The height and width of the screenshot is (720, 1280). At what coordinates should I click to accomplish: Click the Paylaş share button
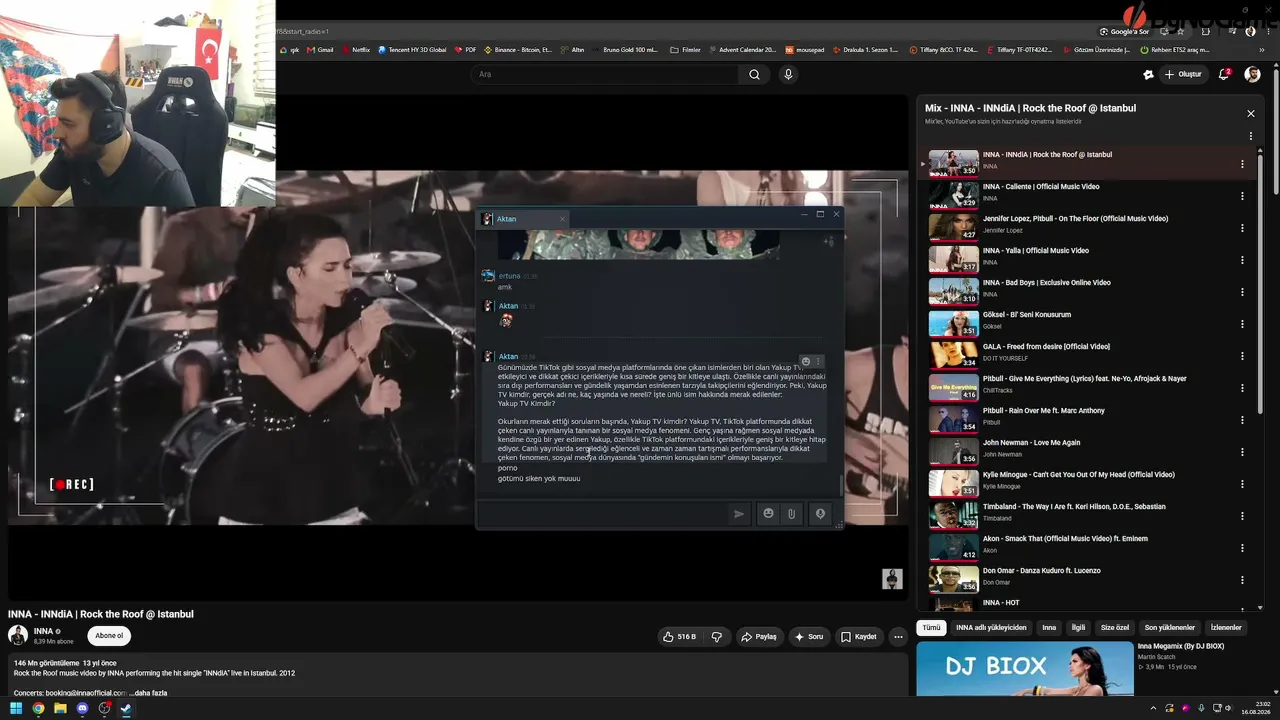click(758, 636)
